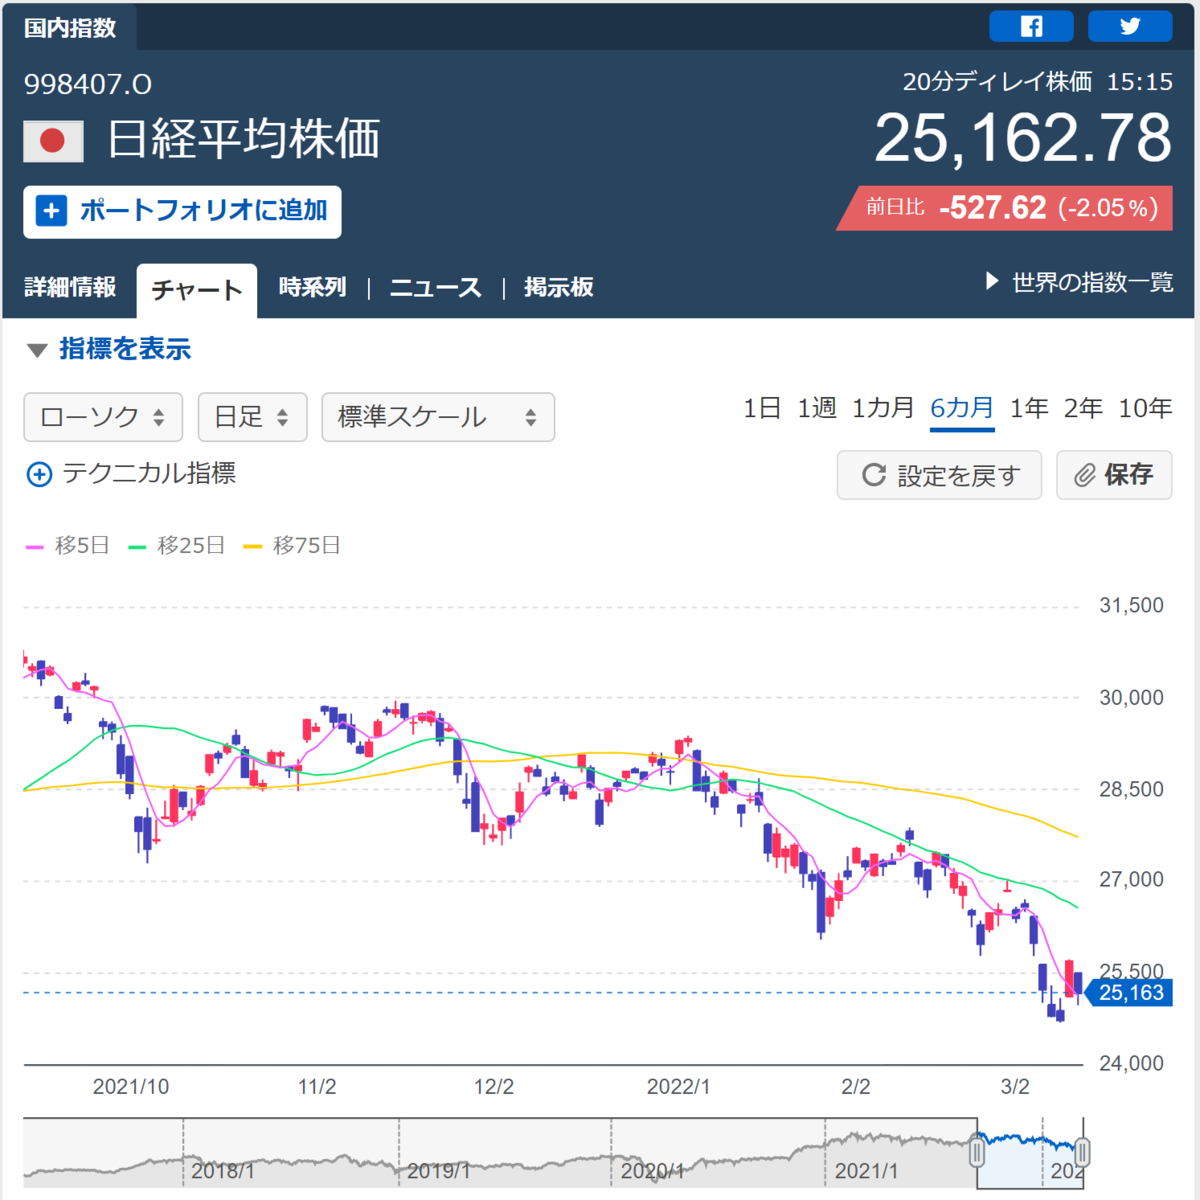Viewport: 1200px width, 1200px height.
Task: Click the 25,162.78 price value
Action: tap(1022, 138)
